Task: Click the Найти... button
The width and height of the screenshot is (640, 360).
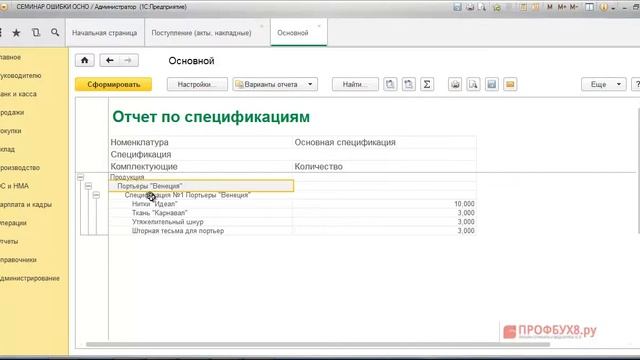Action: pos(355,84)
